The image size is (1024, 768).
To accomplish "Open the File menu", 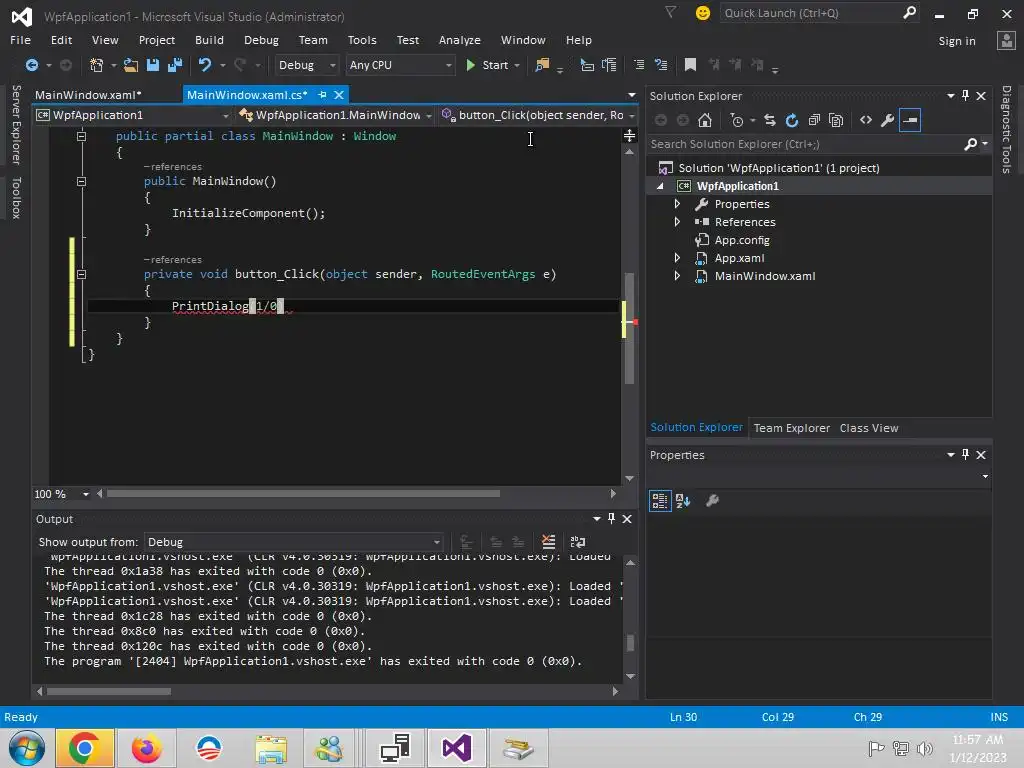I will pos(20,40).
